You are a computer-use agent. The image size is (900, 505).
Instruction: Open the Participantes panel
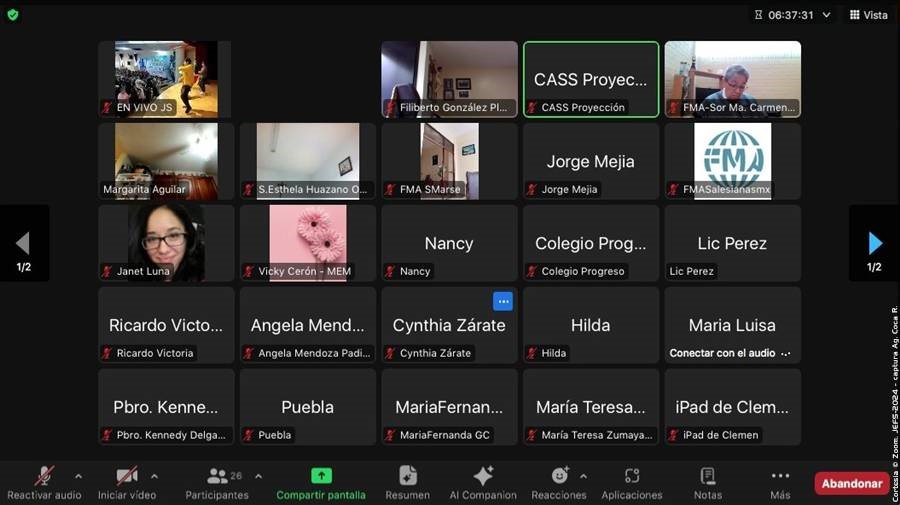coord(217,483)
